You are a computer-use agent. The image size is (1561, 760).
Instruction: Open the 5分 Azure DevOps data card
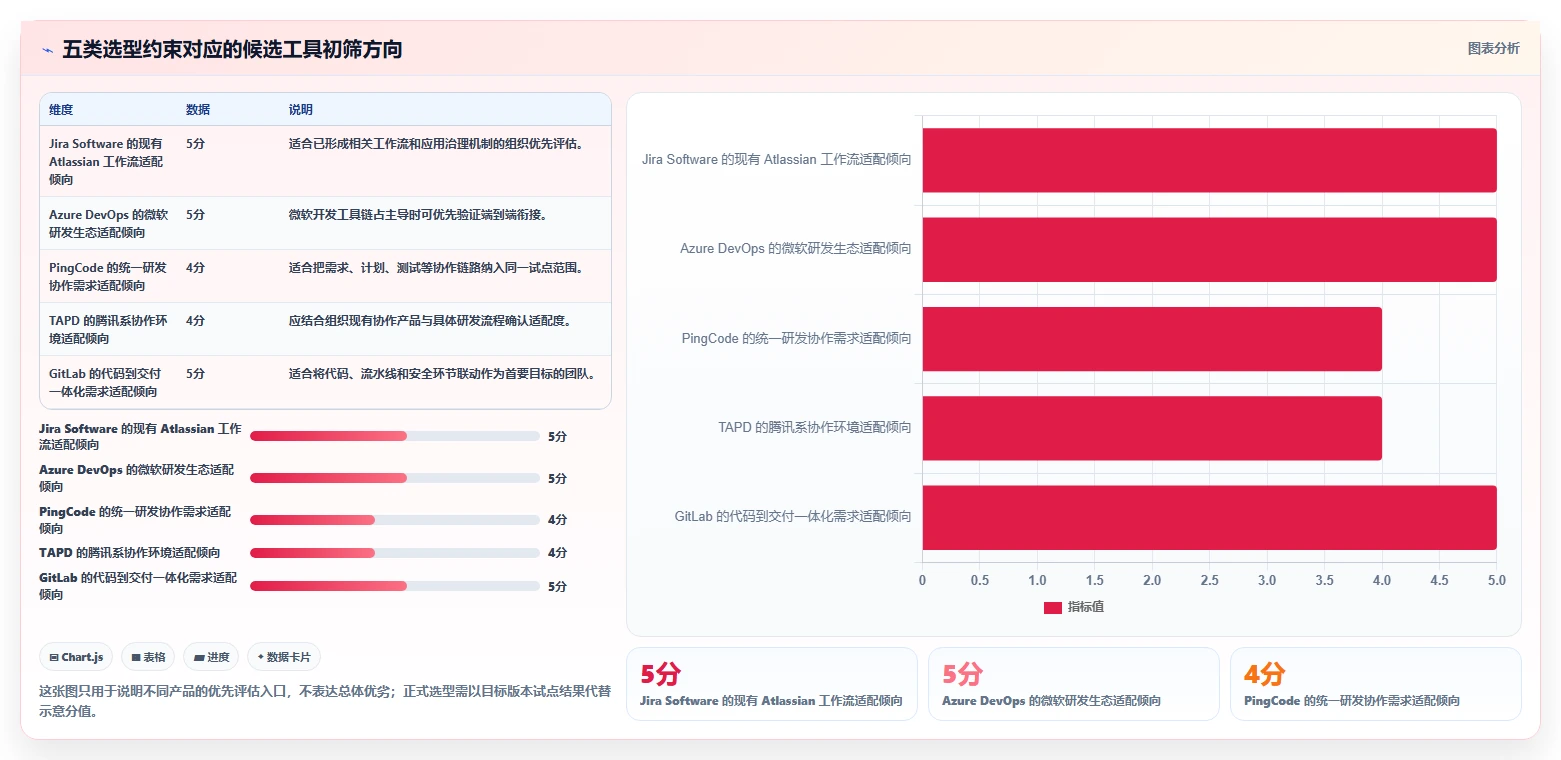point(1073,684)
